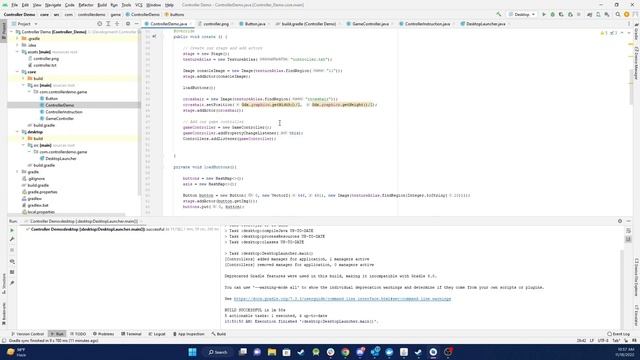Click Expand All icon in Project panel
The image size is (640, 360).
point(108,24)
